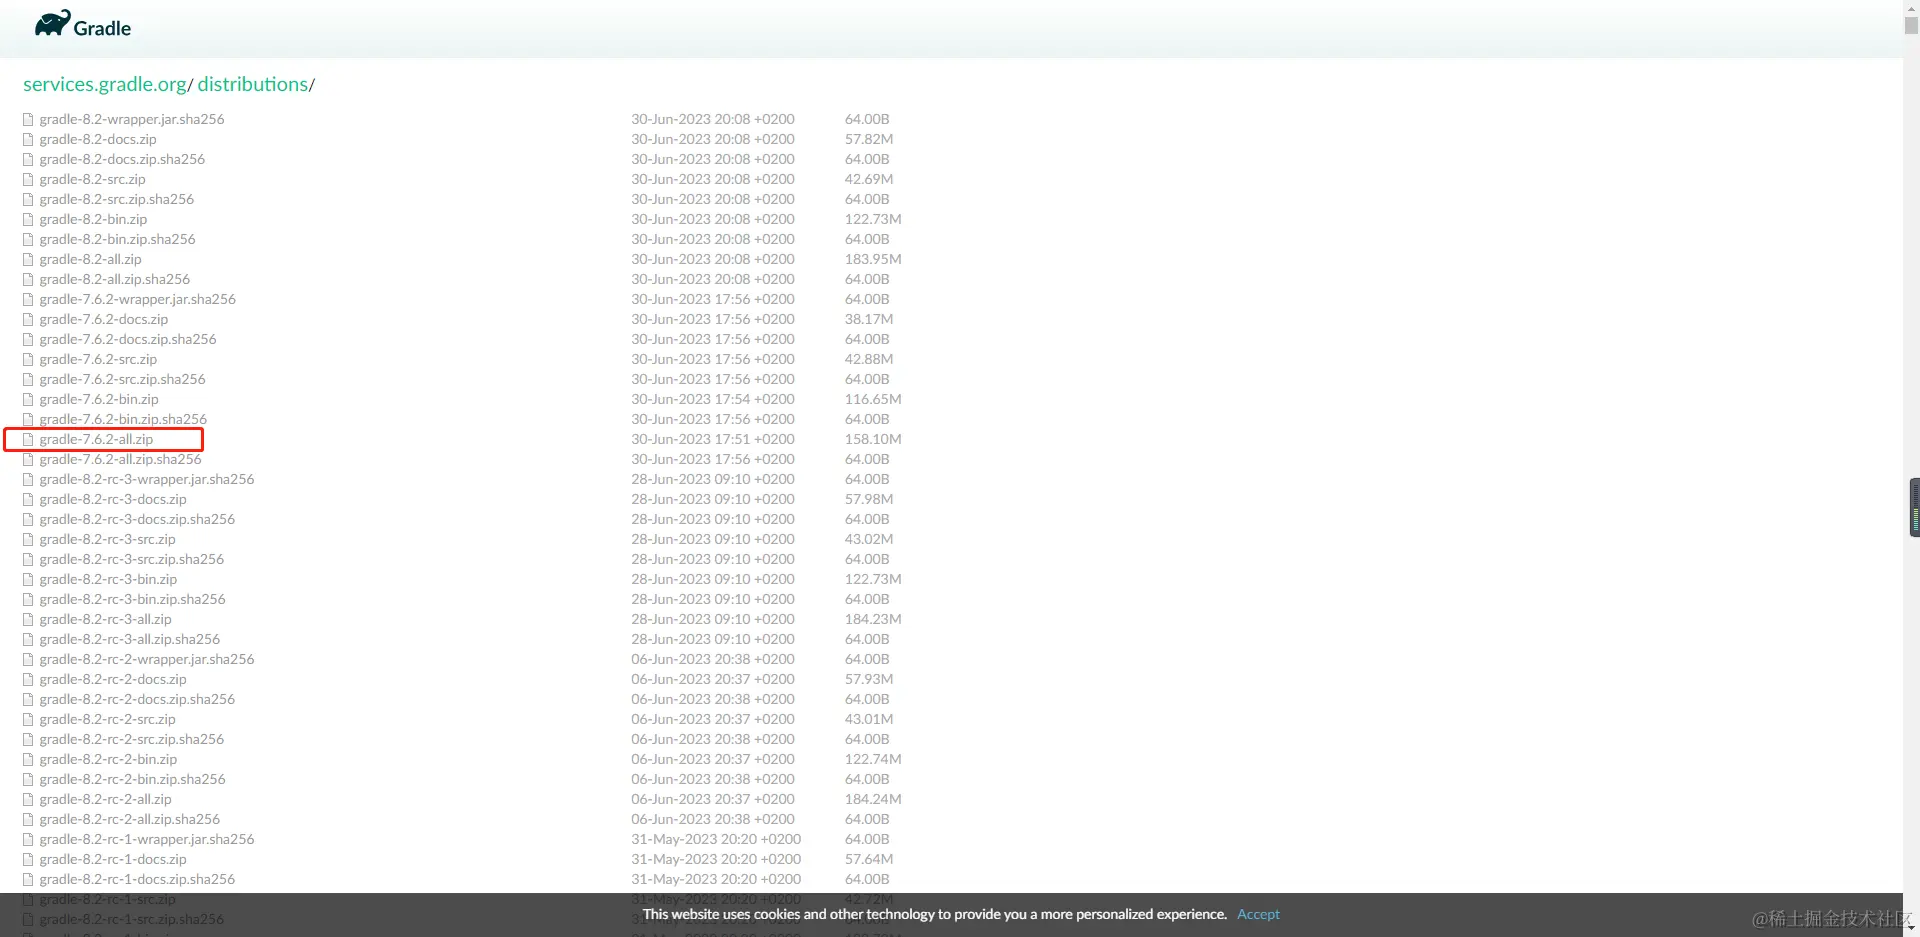
Task: Download gradle-8.2-rc-2-docs.zip
Action: click(113, 679)
